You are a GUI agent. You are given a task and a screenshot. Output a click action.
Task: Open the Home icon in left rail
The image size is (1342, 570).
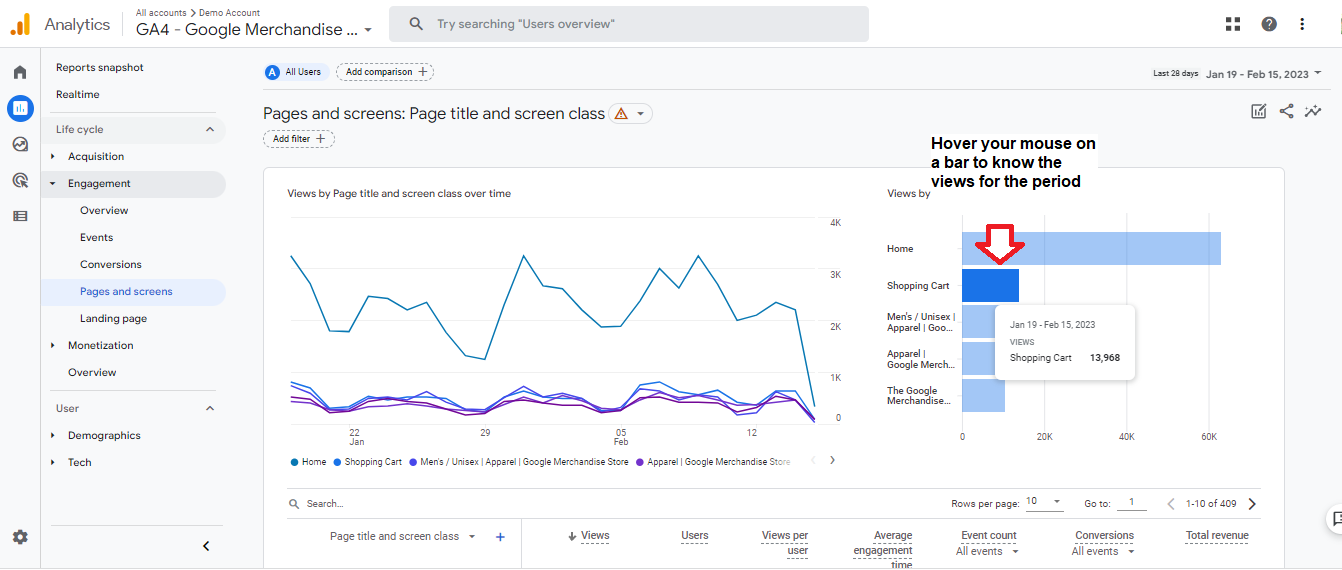coord(20,72)
